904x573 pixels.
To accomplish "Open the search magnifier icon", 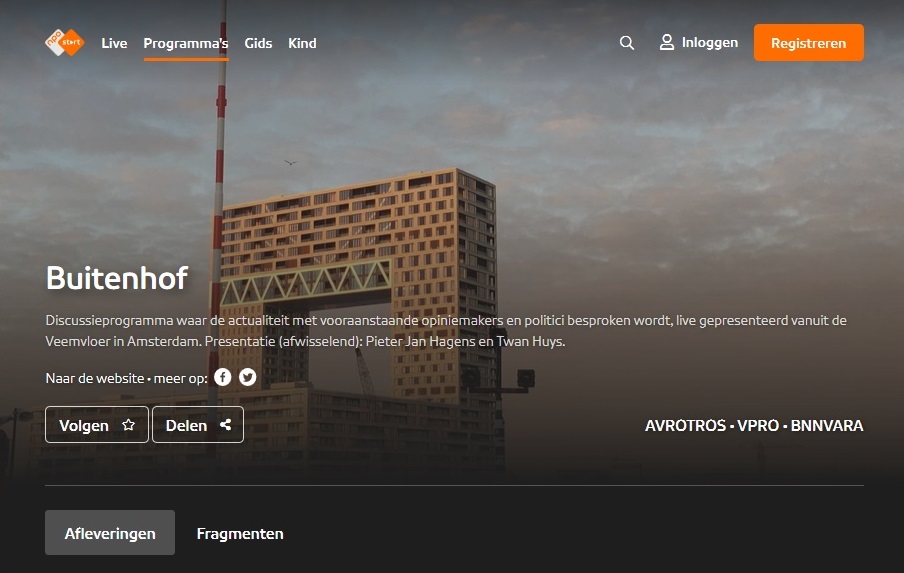I will [627, 43].
